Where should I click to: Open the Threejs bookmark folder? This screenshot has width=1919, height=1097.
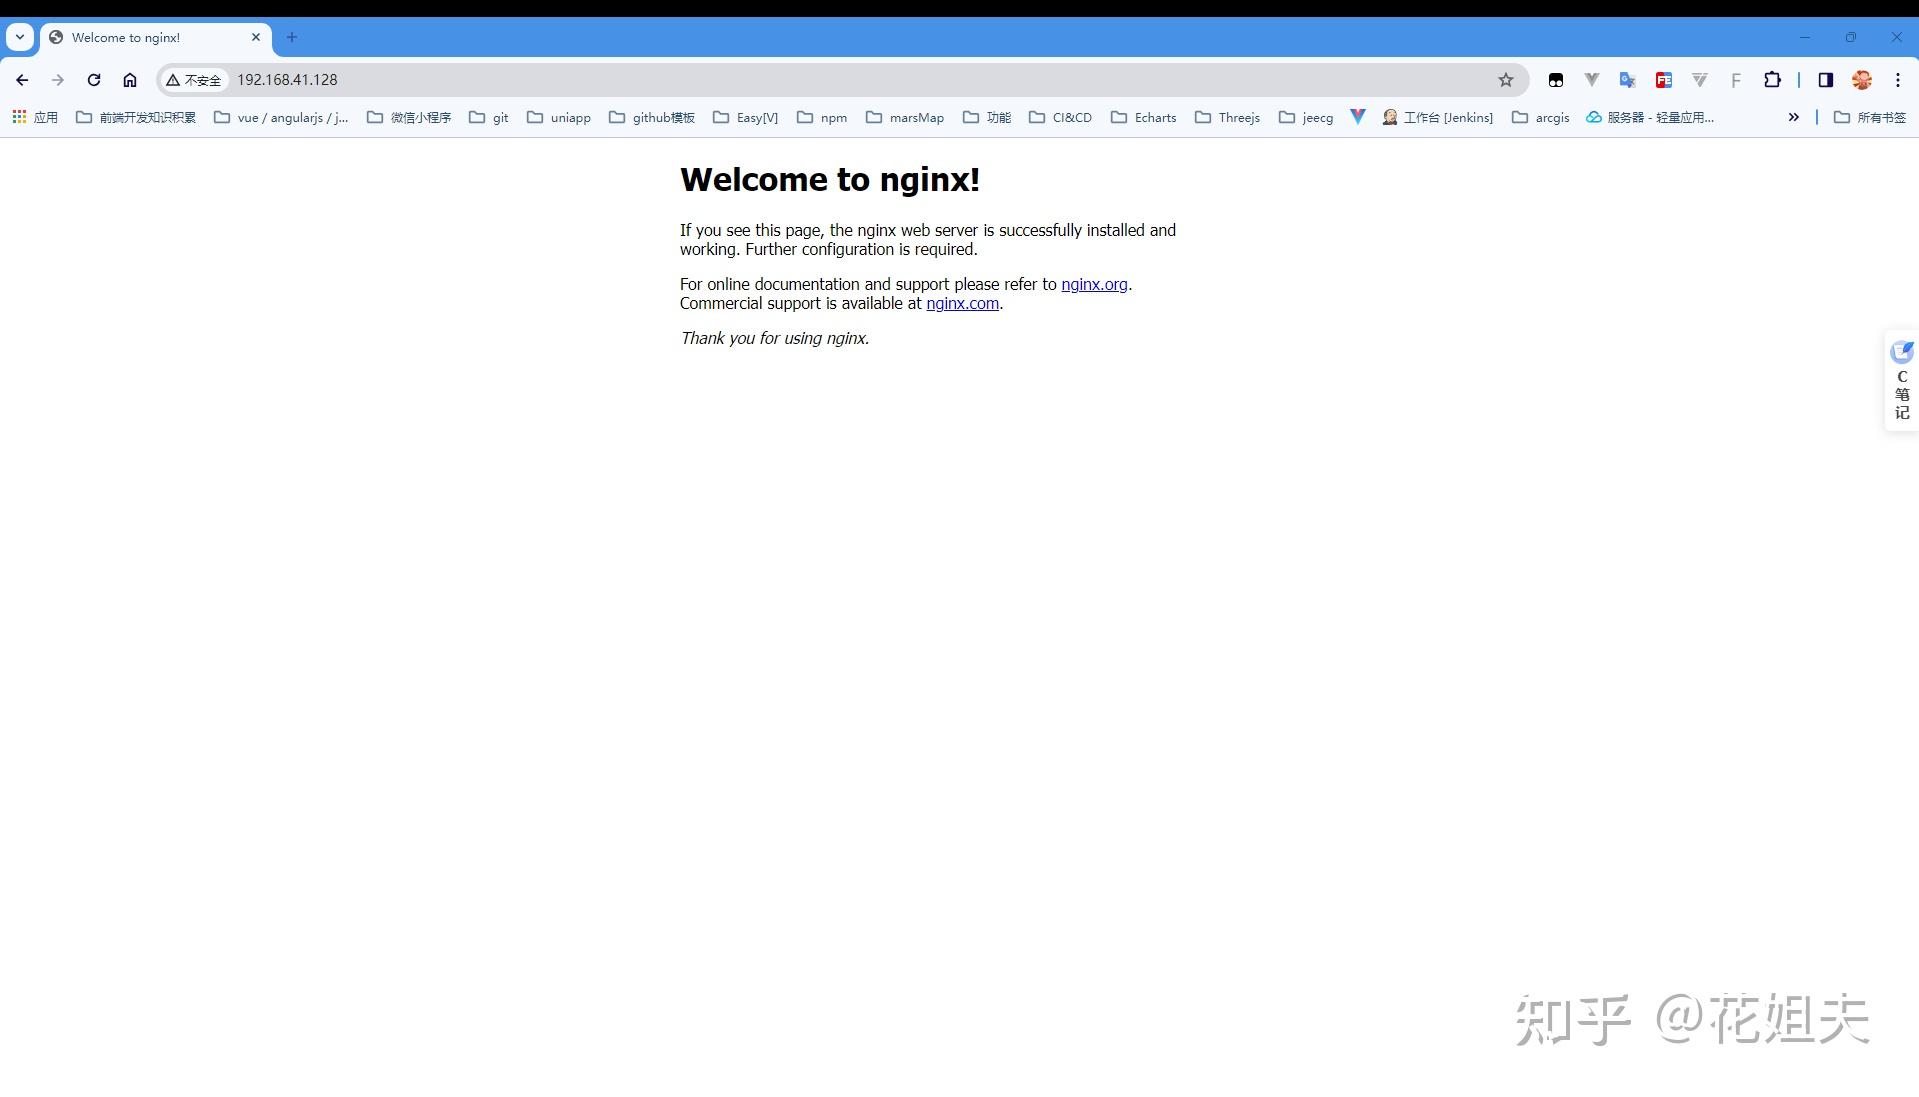pyautogui.click(x=1228, y=117)
